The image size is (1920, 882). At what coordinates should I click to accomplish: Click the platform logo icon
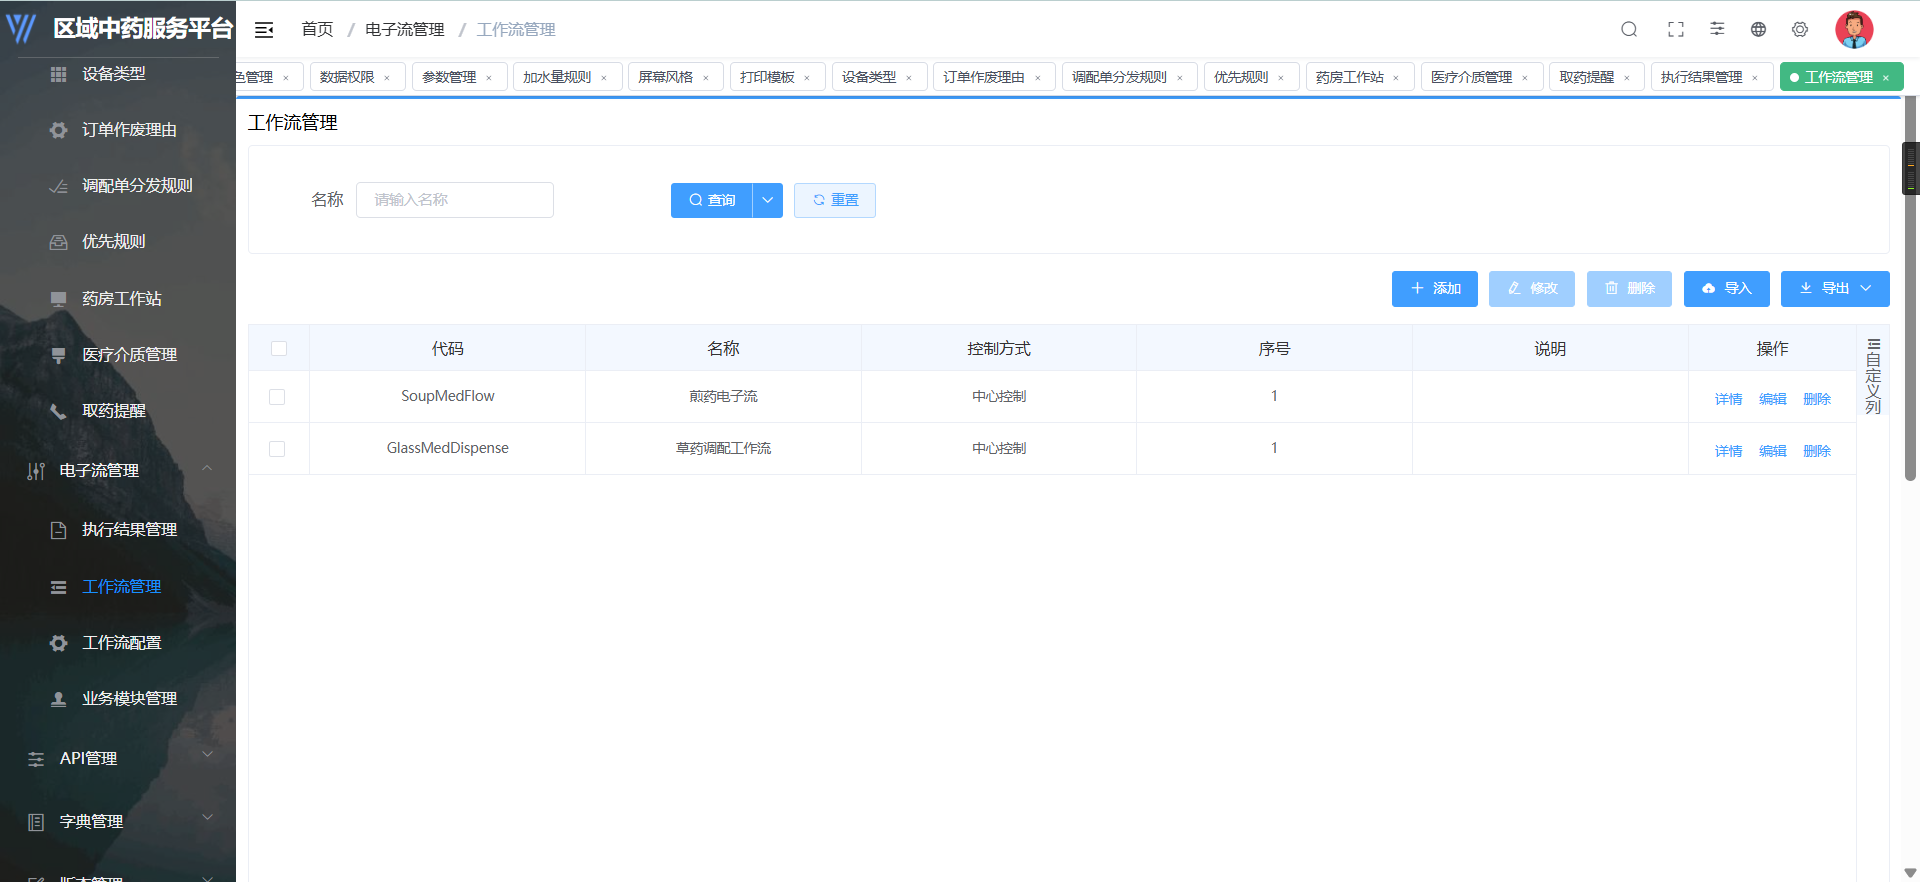coord(21,28)
